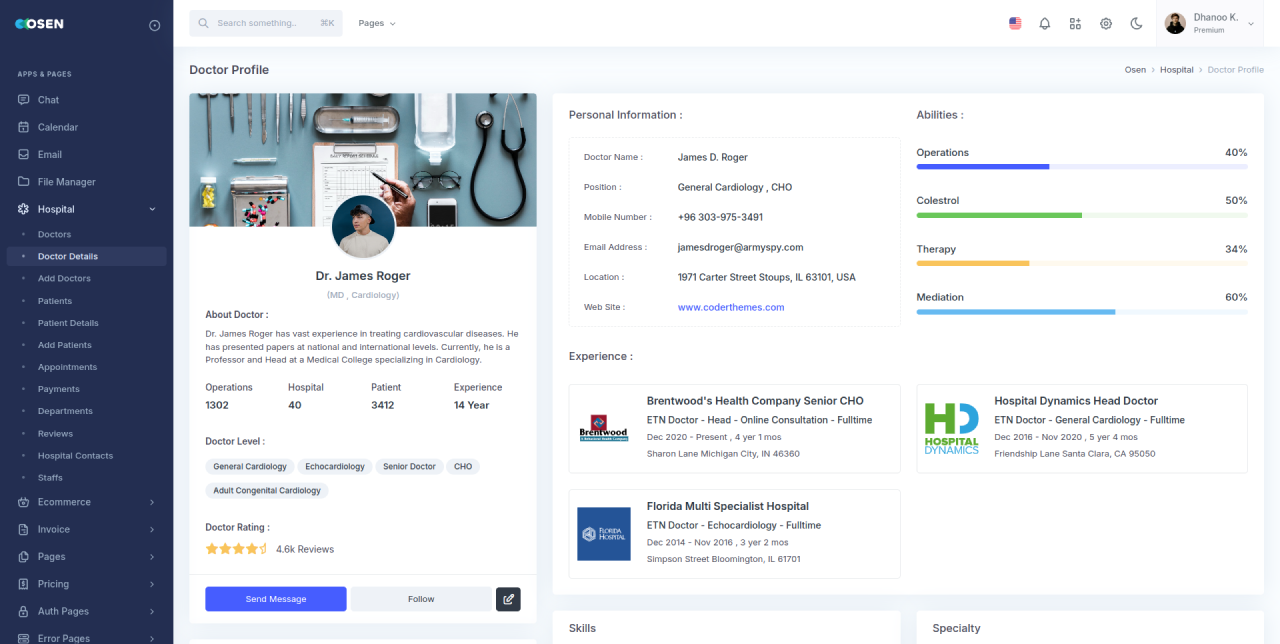The height and width of the screenshot is (644, 1280).
Task: Click the Therapy progress bar
Action: pos(1082,263)
